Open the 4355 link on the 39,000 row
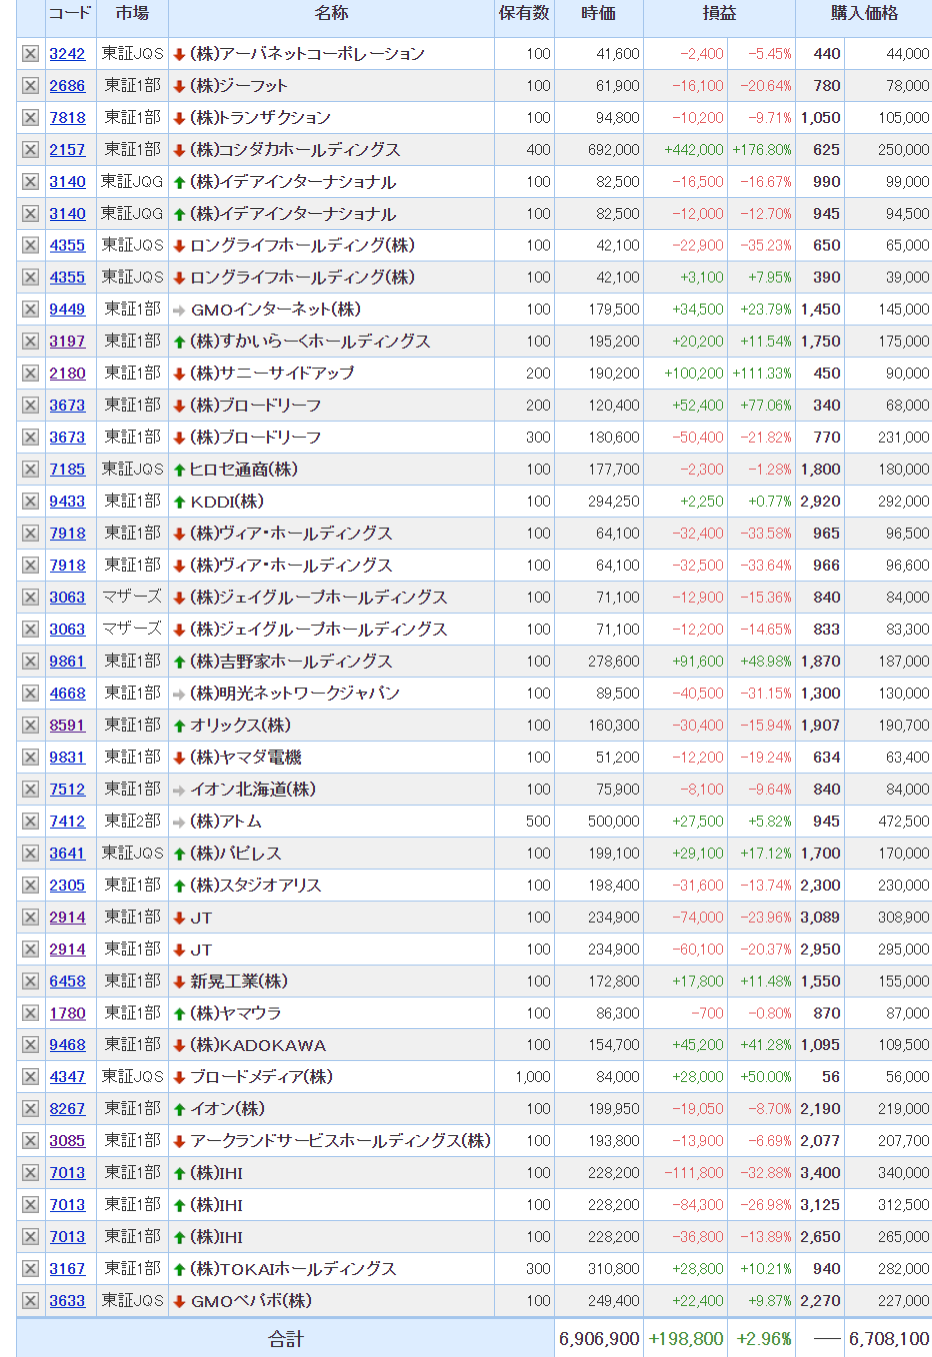 coord(67,278)
